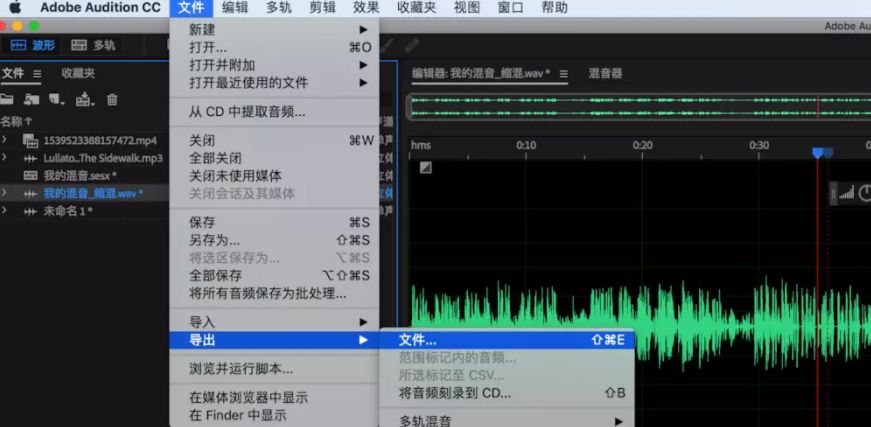The height and width of the screenshot is (427, 871).
Task: Choose 另存为... menu item
Action: (x=274, y=240)
